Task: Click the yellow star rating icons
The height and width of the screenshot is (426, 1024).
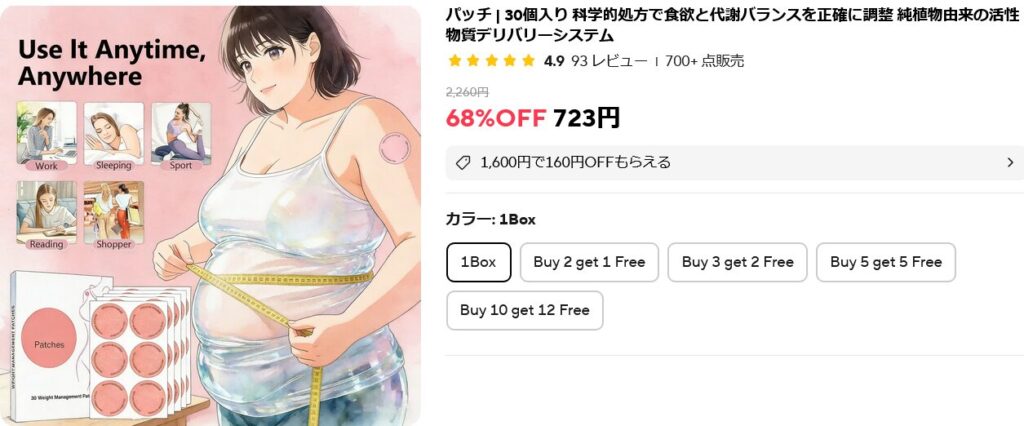Action: pos(492,61)
